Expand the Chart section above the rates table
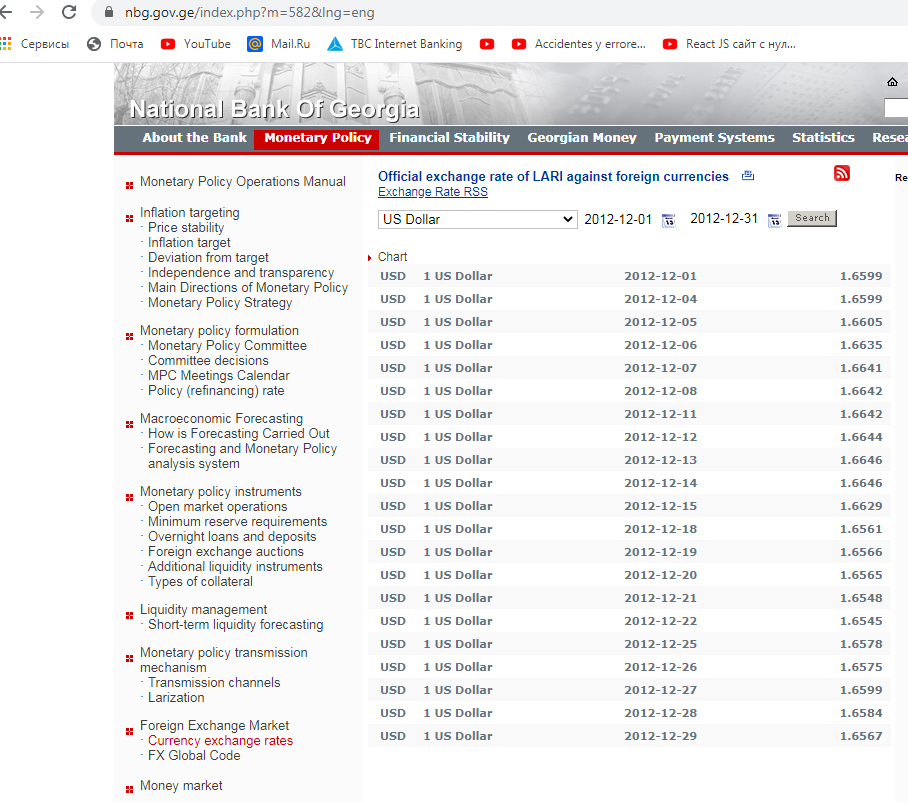The image size is (908, 802). tap(392, 257)
